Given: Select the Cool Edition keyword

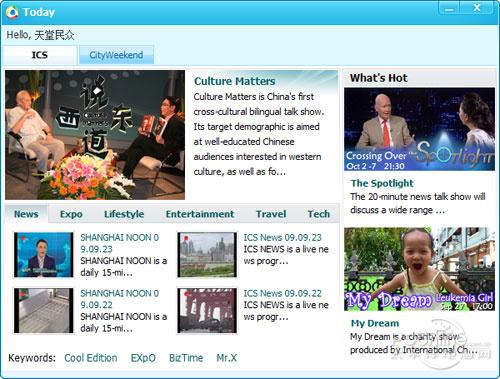Looking at the screenshot, I should 91,358.
